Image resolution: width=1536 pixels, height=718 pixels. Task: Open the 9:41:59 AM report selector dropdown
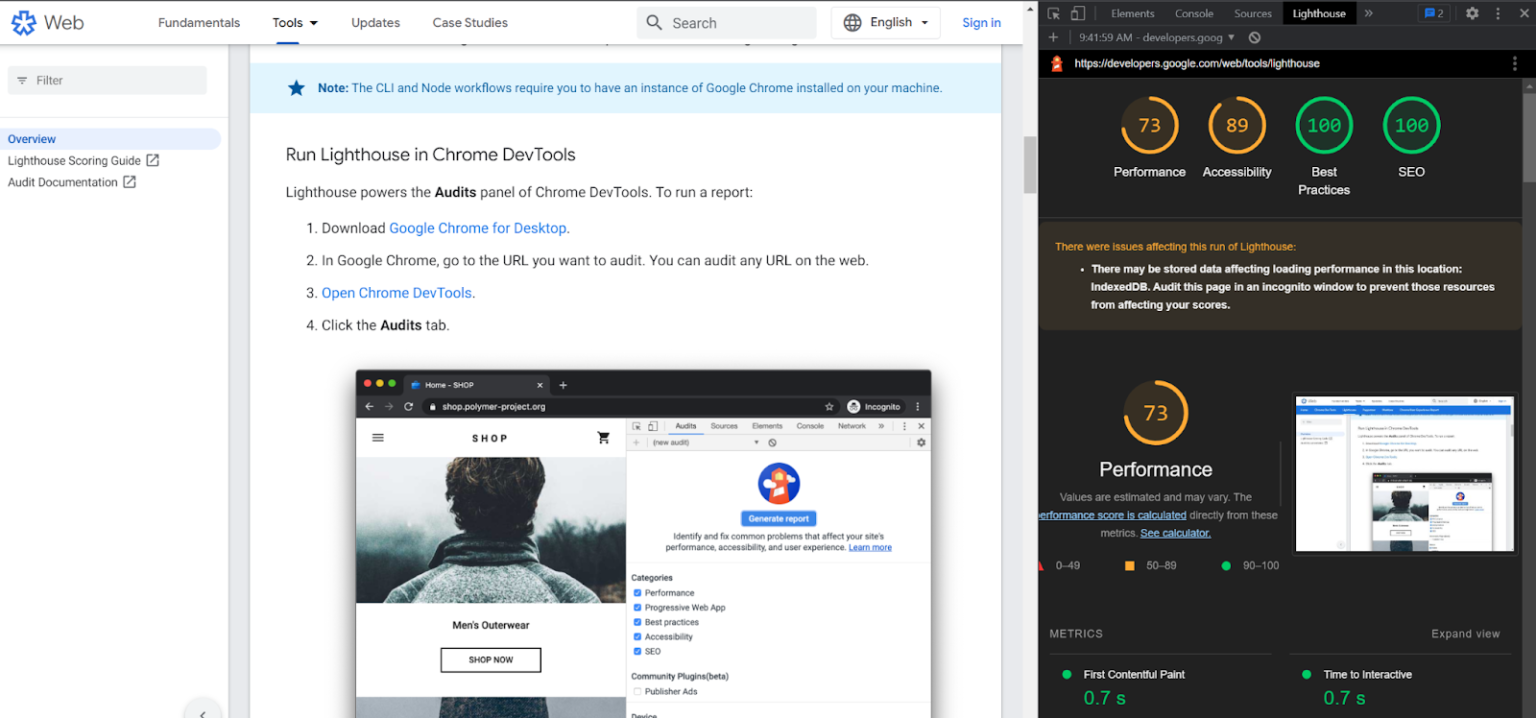click(1156, 37)
